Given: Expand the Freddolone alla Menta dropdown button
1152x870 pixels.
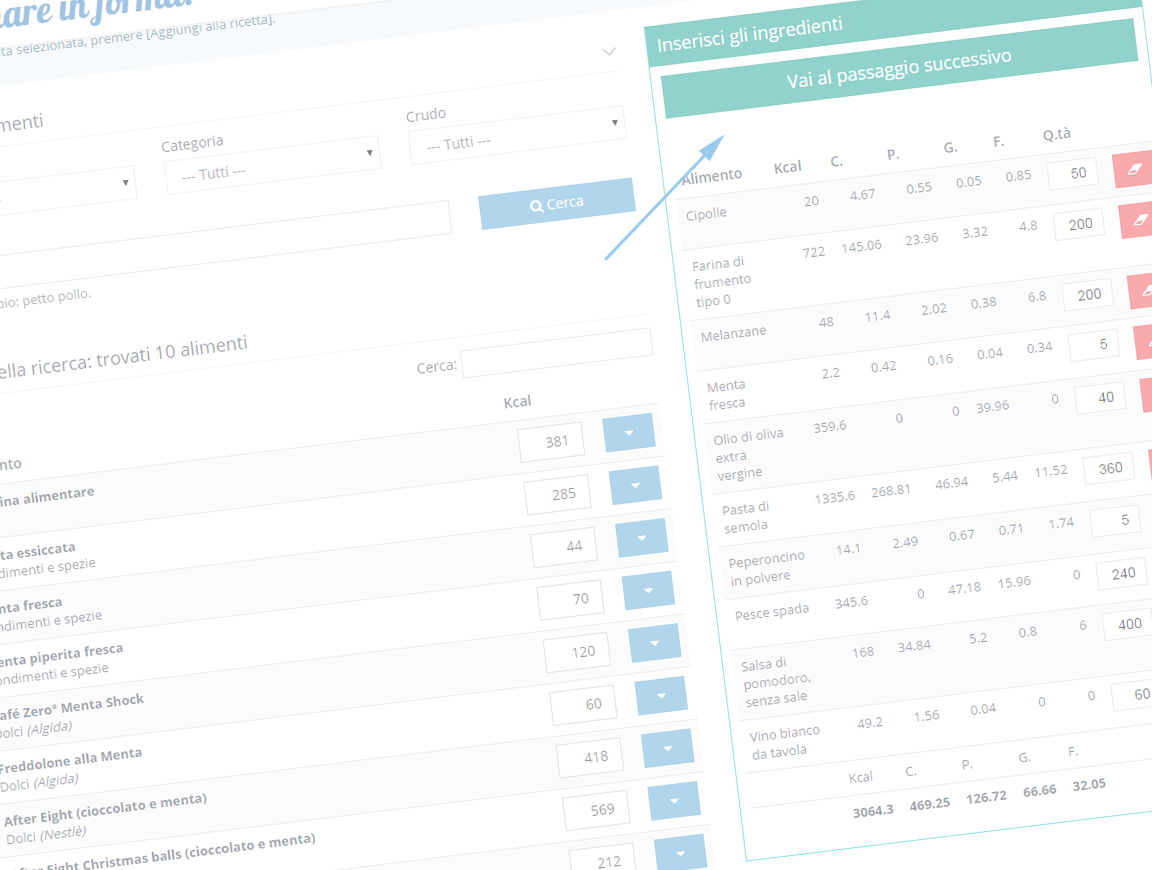Looking at the screenshot, I should click(x=661, y=696).
